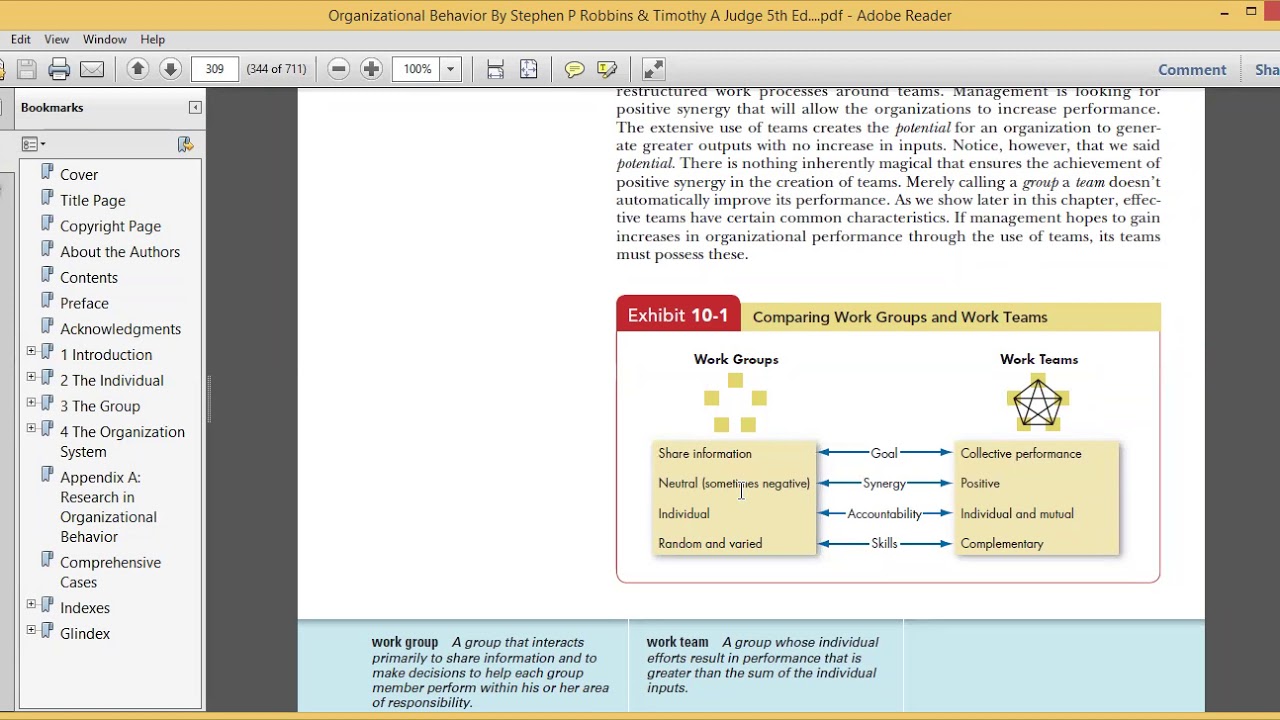1280x720 pixels.
Task: Expand the 2 The Individual bookmark
Action: (31, 377)
